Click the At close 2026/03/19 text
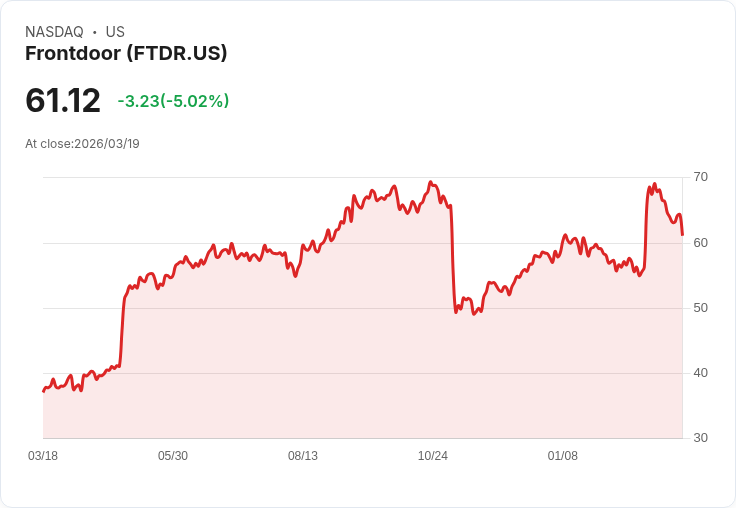736x508 pixels. click(x=82, y=143)
